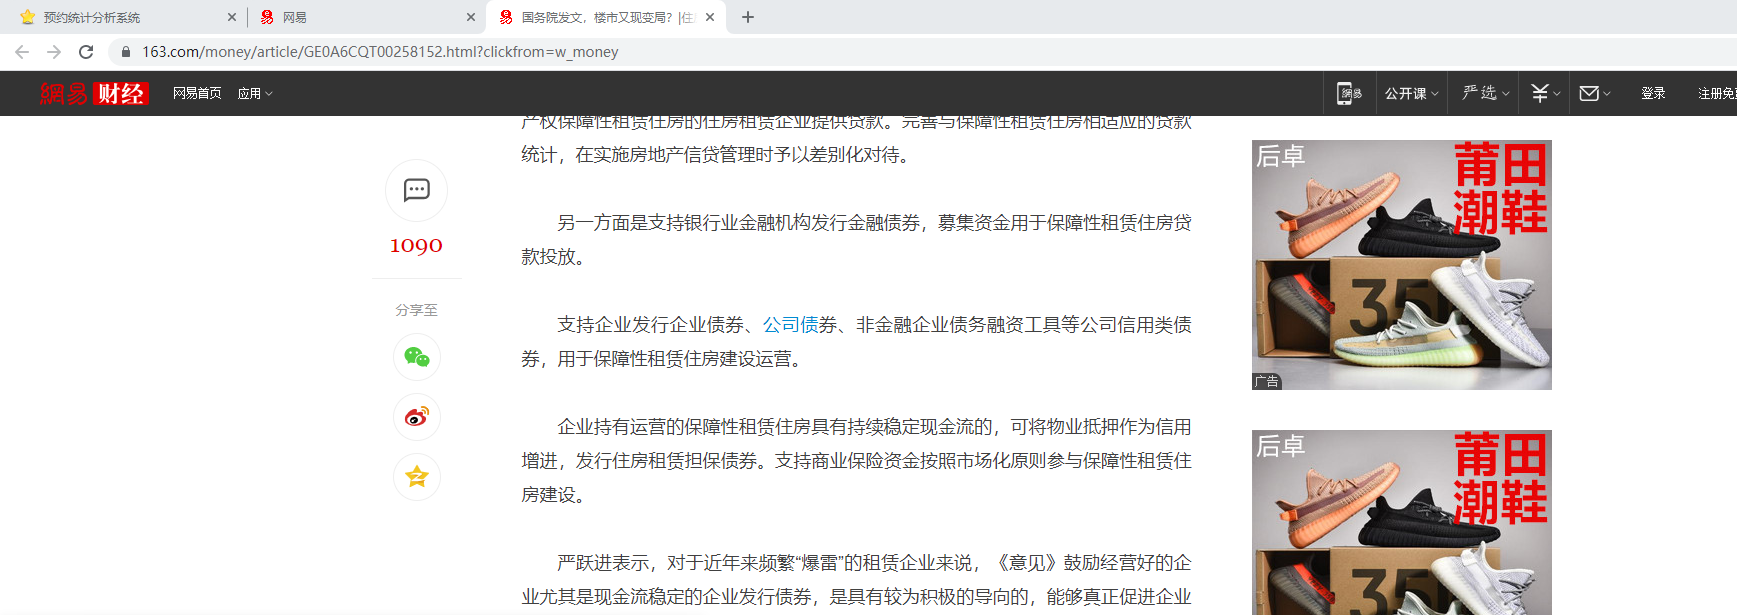Open the mail envelope dropdown
This screenshot has height=615, width=1737.
[1594, 93]
